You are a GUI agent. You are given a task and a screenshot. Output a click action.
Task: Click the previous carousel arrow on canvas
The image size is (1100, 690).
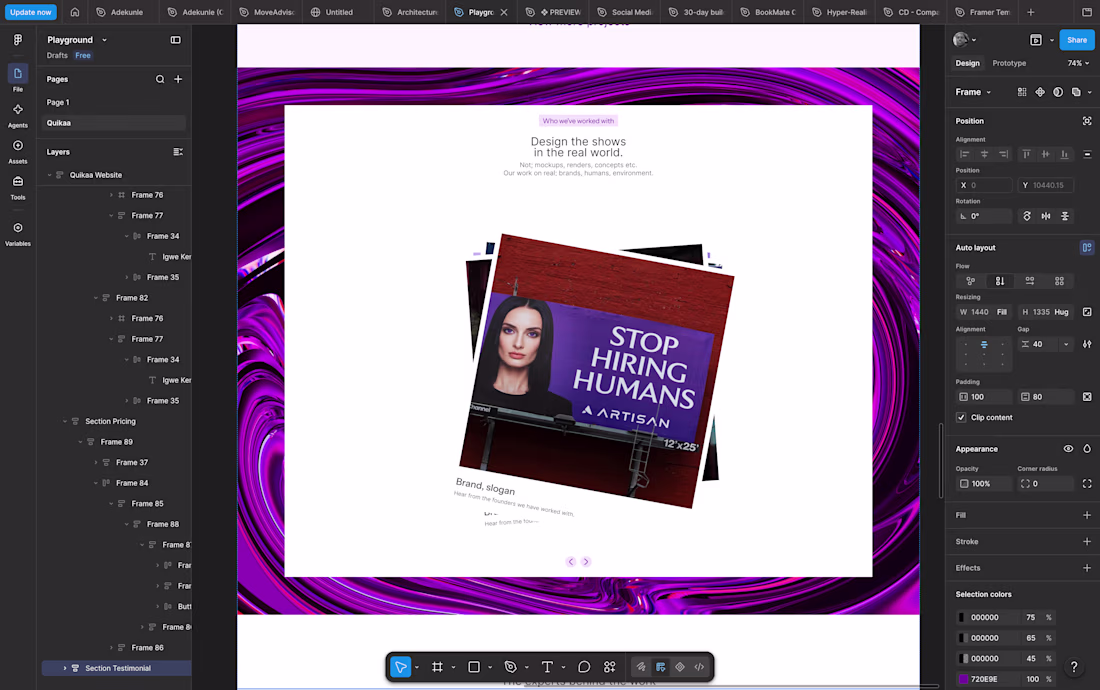click(x=571, y=562)
